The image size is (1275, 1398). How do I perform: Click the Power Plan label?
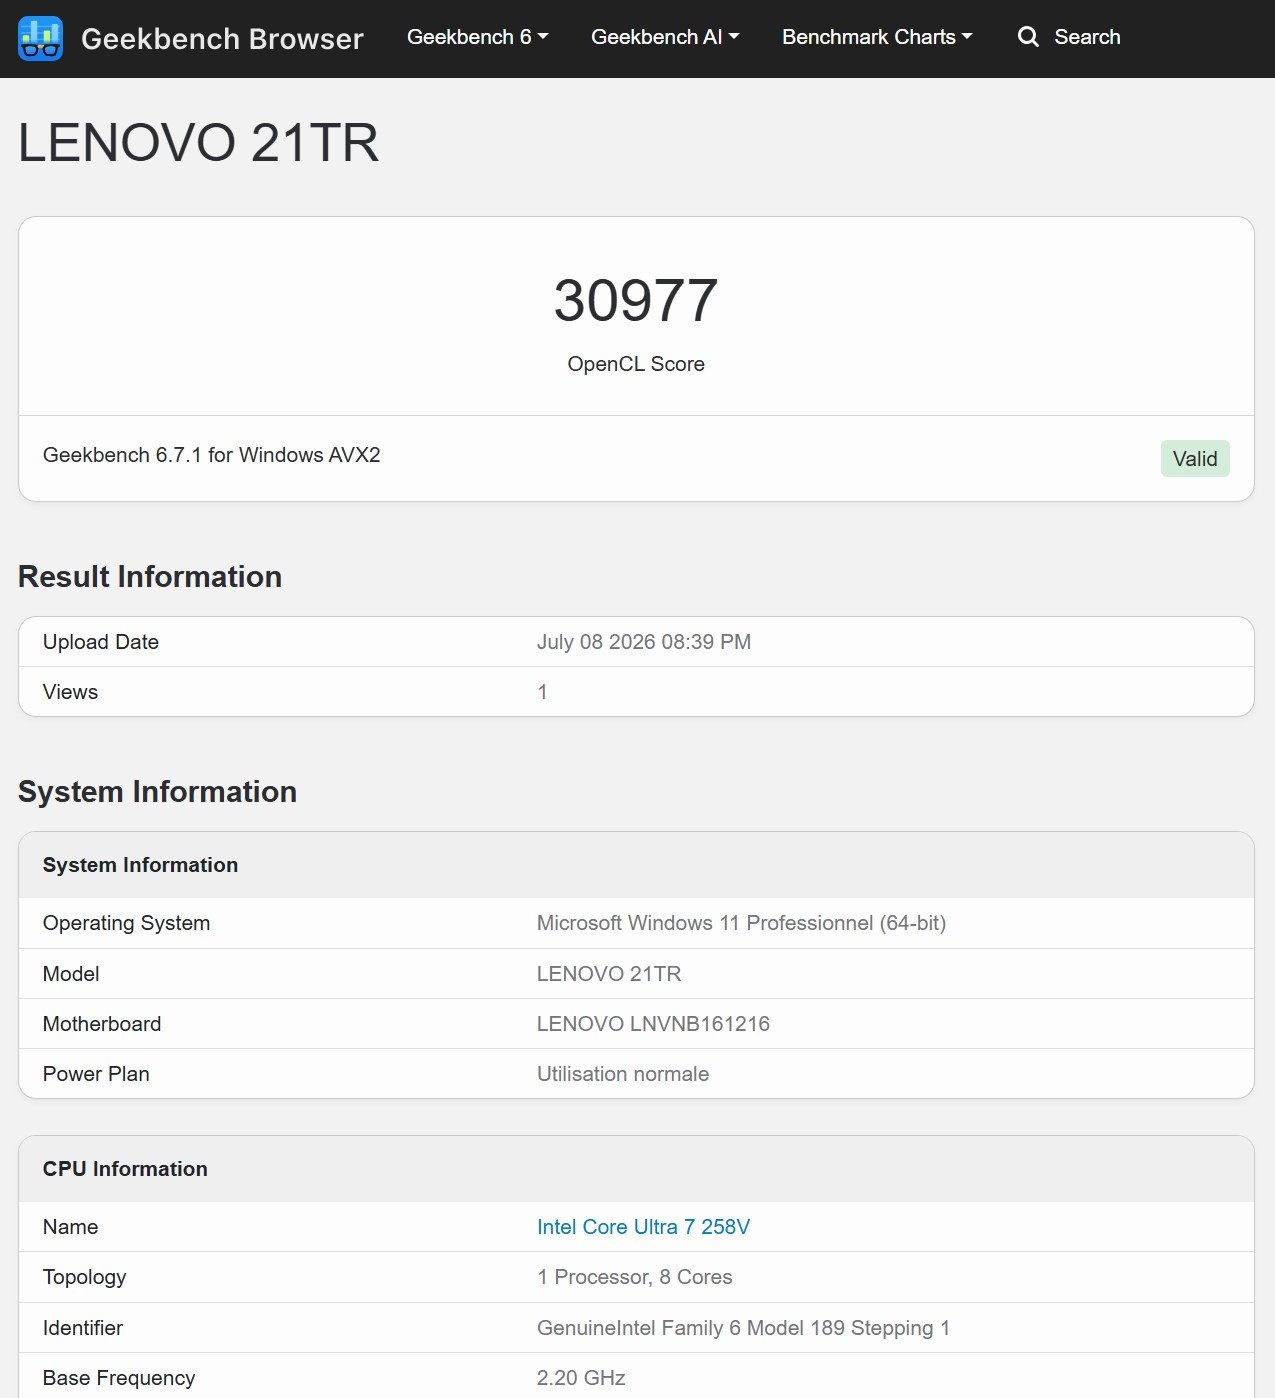pyautogui.click(x=96, y=1074)
